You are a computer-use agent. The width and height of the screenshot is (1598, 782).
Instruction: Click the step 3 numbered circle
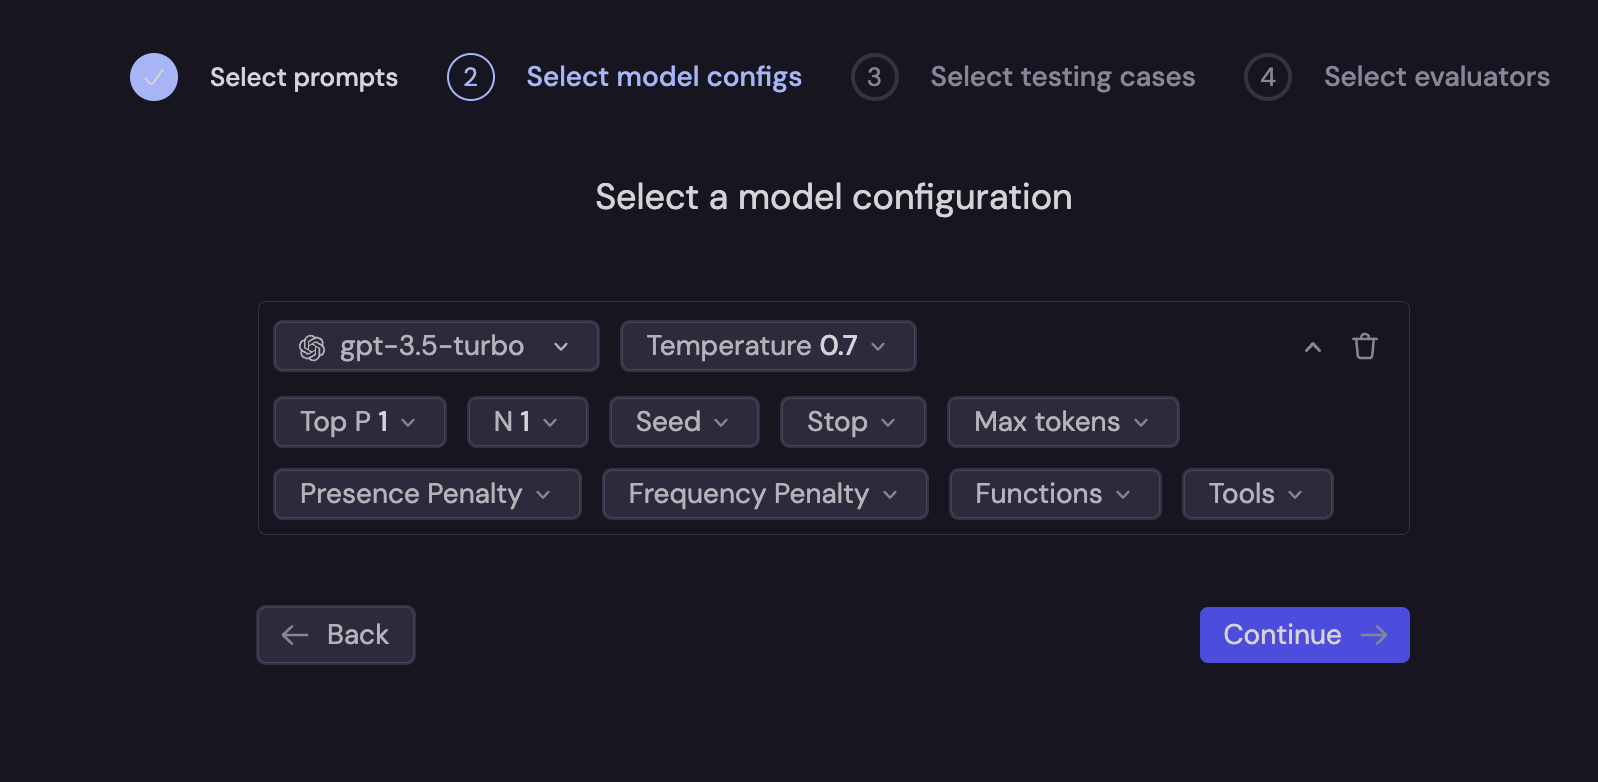(875, 77)
